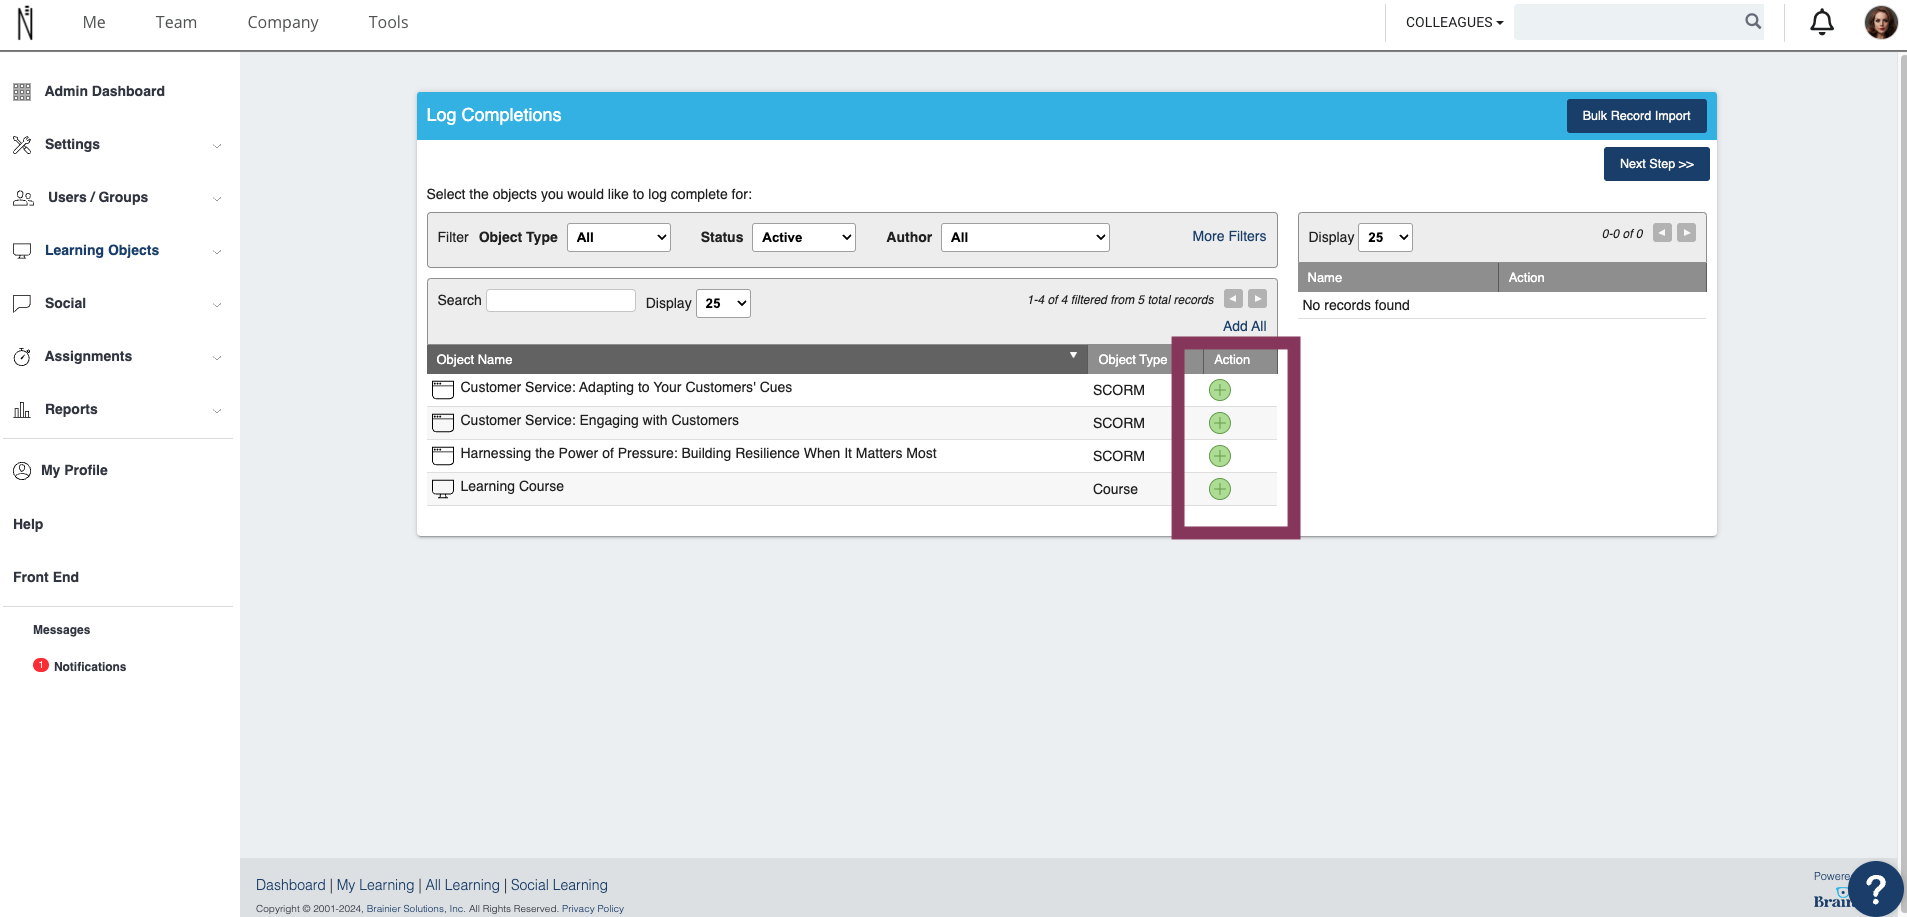Screen dimensions: 1907x917
Task: Open the Dashboard footer link
Action: [291, 885]
